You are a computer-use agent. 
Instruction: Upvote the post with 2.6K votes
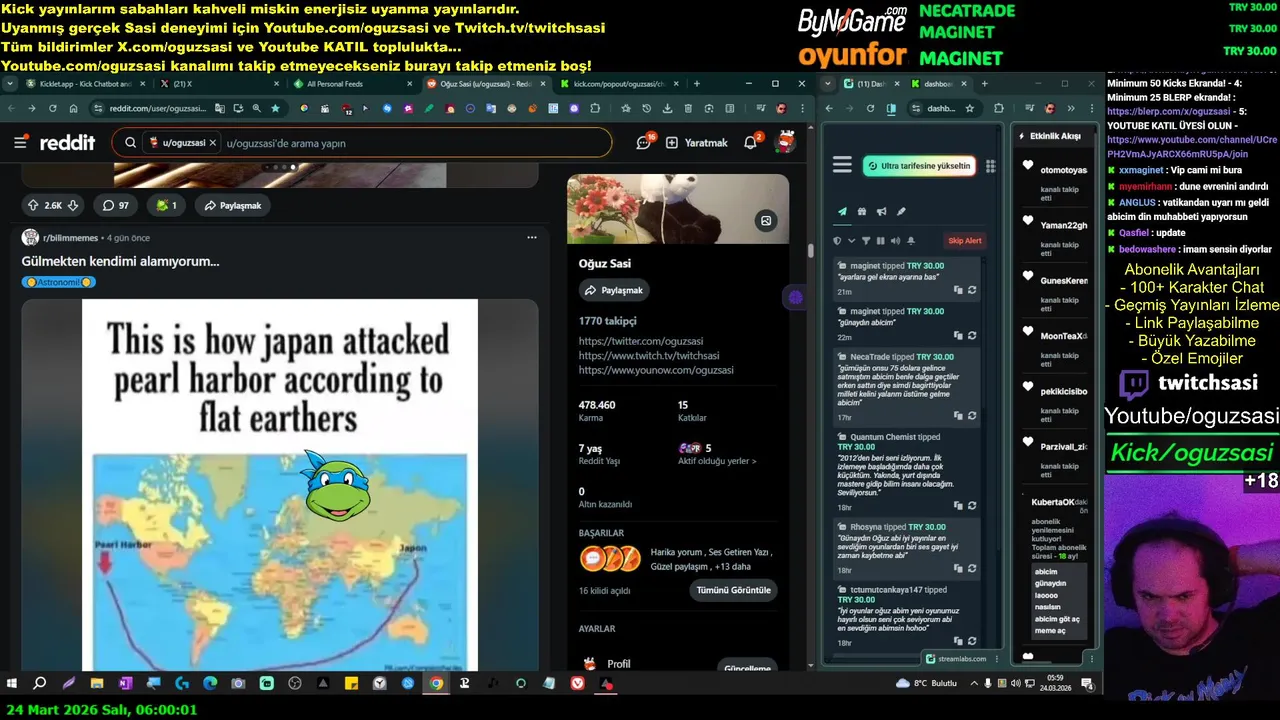pos(33,205)
